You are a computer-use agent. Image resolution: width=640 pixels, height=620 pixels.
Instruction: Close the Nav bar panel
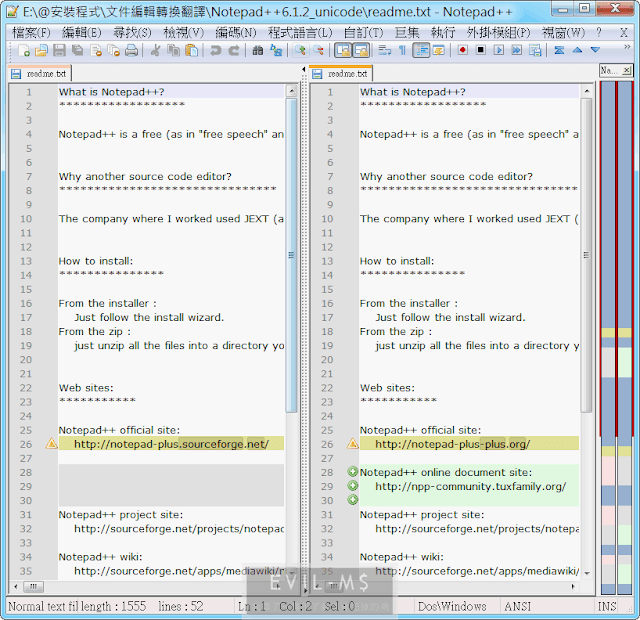click(x=627, y=71)
